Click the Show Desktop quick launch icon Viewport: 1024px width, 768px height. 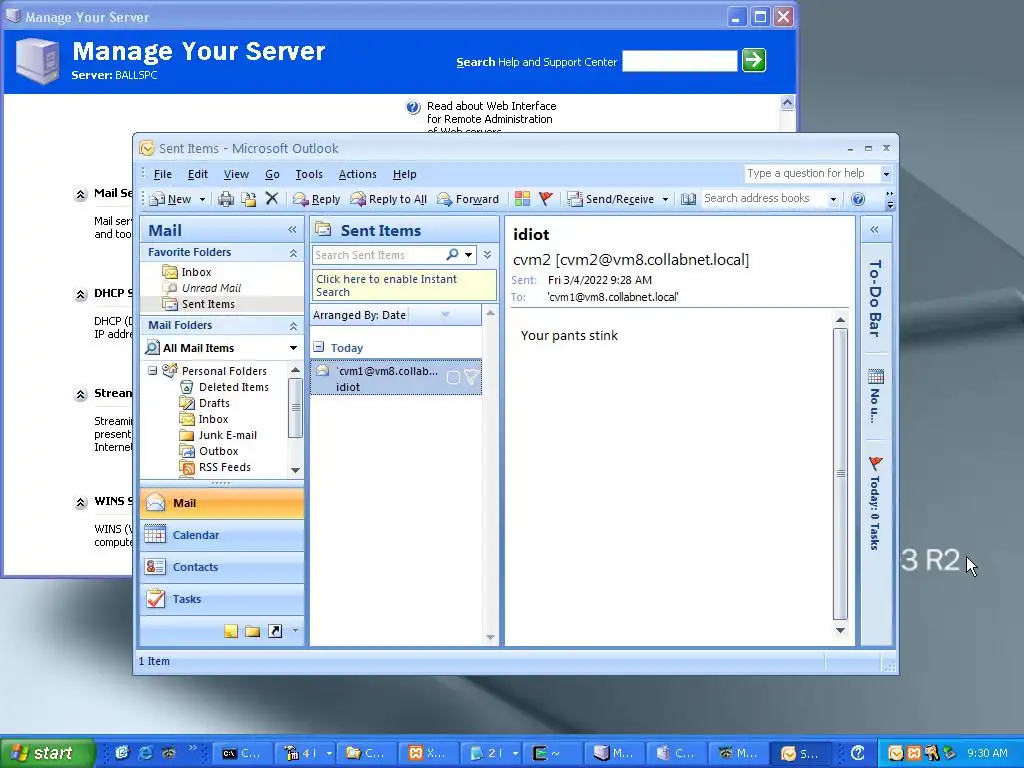pyautogui.click(x=122, y=753)
